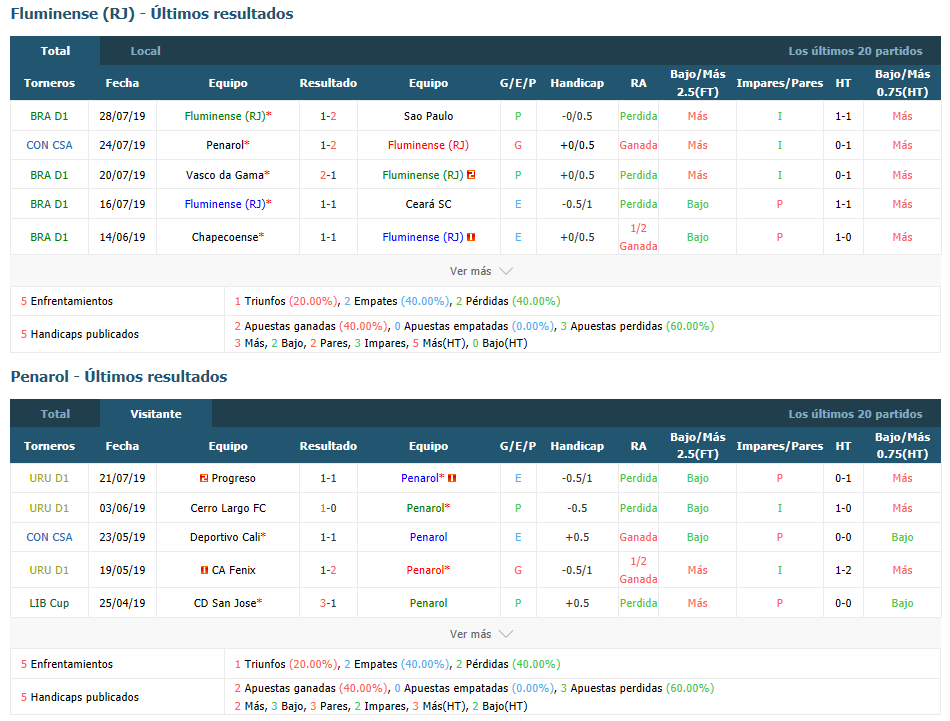Screen dimensions: 950x721
Task: Expand Ver más under Penarol results
Action: tap(481, 634)
